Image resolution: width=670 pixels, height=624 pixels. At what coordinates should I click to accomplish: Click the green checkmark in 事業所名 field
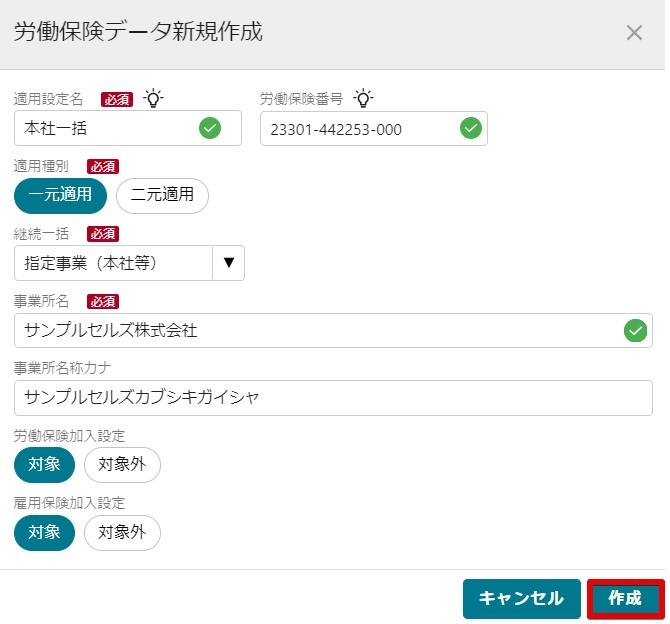tap(635, 330)
